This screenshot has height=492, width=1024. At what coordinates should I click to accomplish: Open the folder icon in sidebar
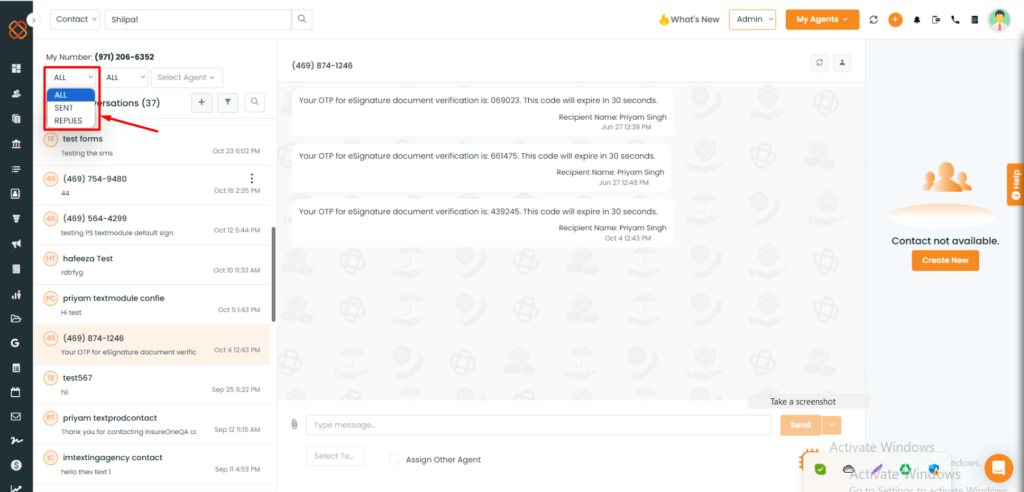[x=16, y=319]
